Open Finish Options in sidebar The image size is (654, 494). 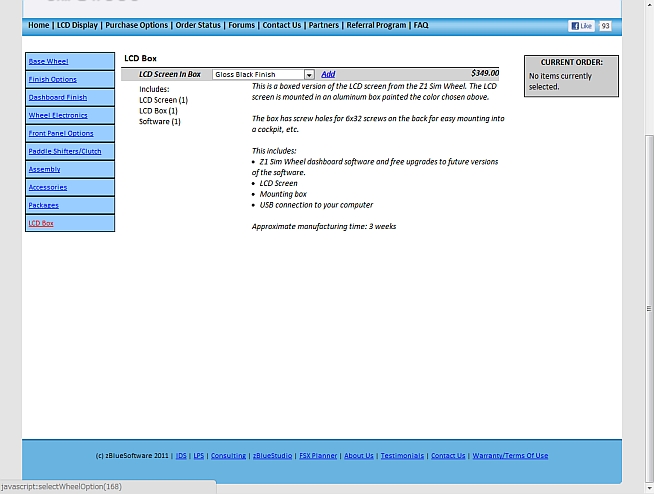53,79
